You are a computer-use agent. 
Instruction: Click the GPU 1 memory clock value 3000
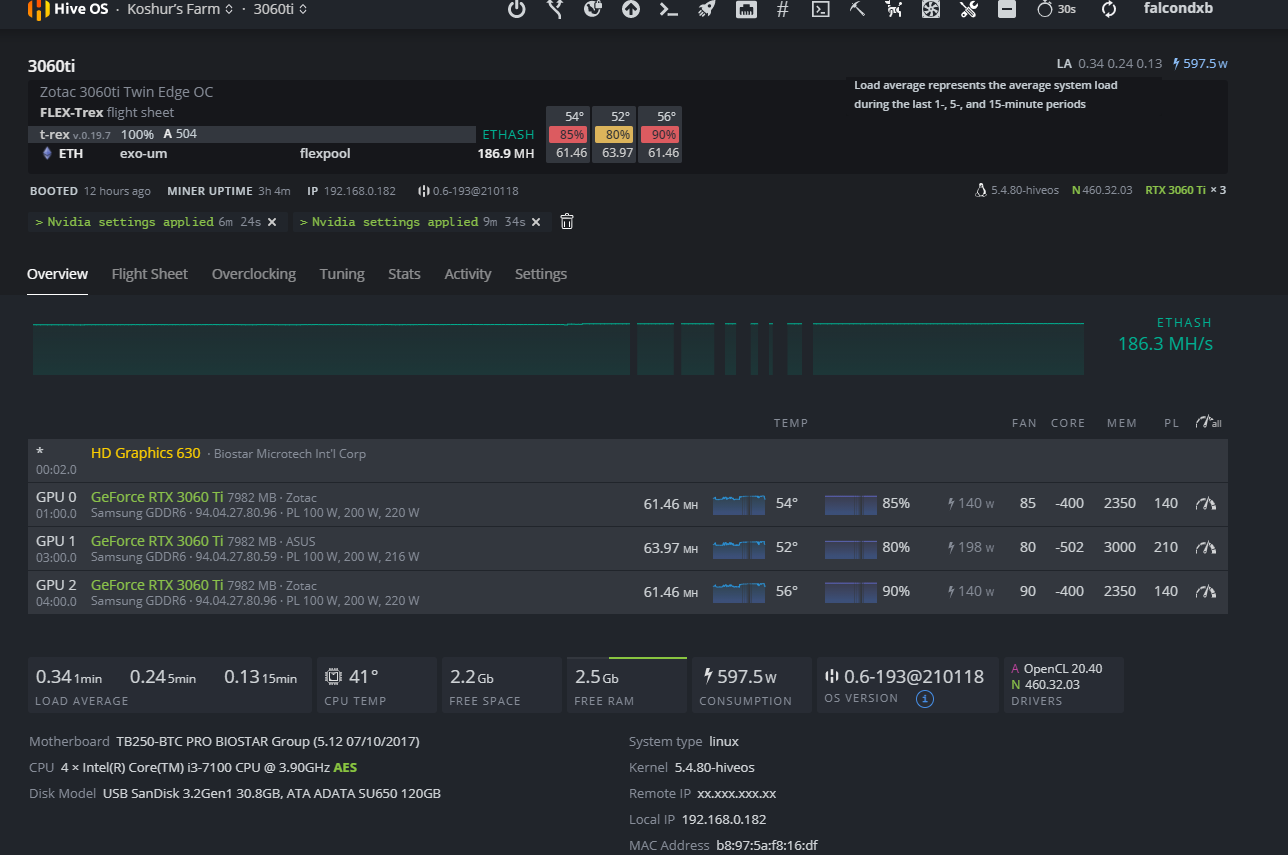pyautogui.click(x=1119, y=547)
